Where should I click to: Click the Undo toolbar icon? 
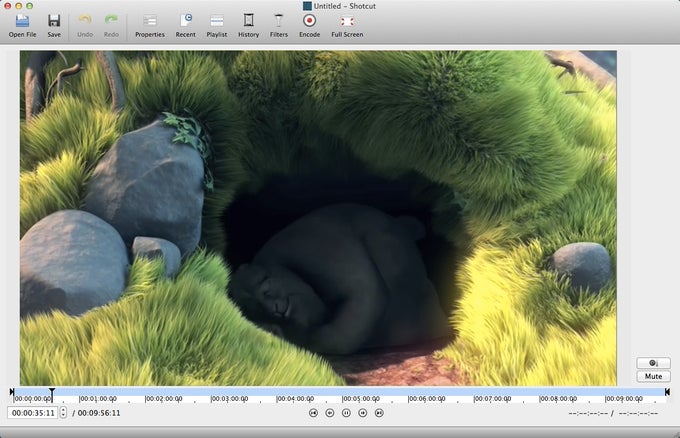click(x=85, y=26)
